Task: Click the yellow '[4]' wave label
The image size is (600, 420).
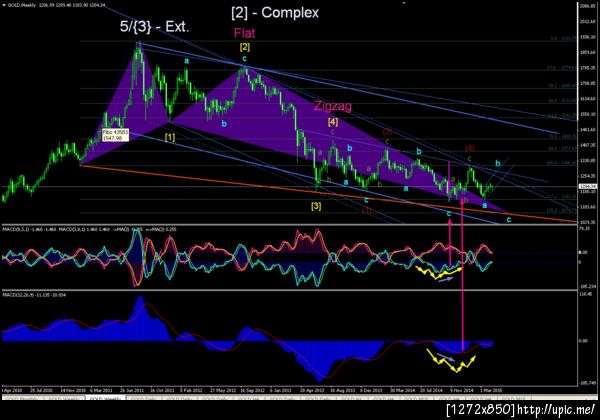Action: 333,122
